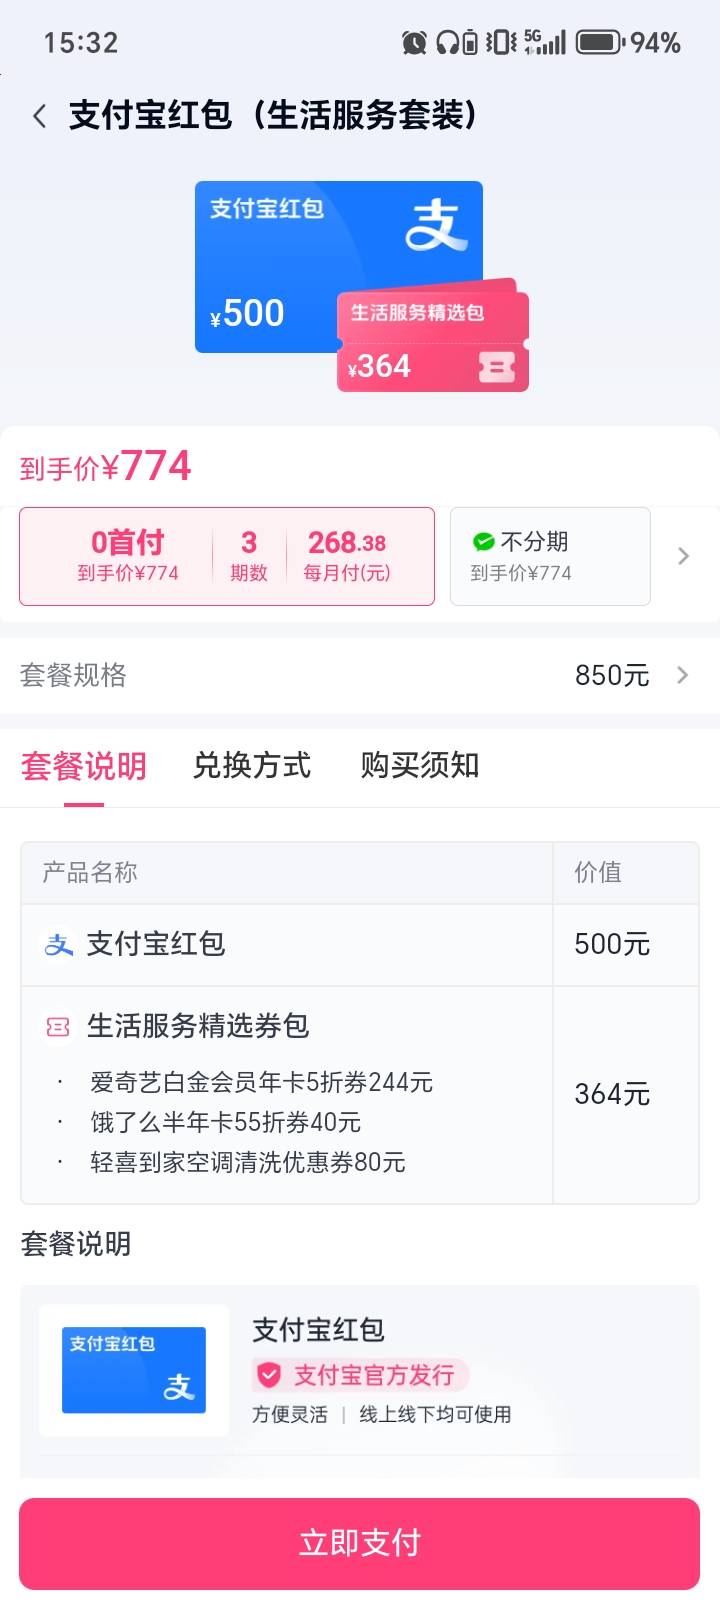Tap the battery icon in status bar

(599, 42)
